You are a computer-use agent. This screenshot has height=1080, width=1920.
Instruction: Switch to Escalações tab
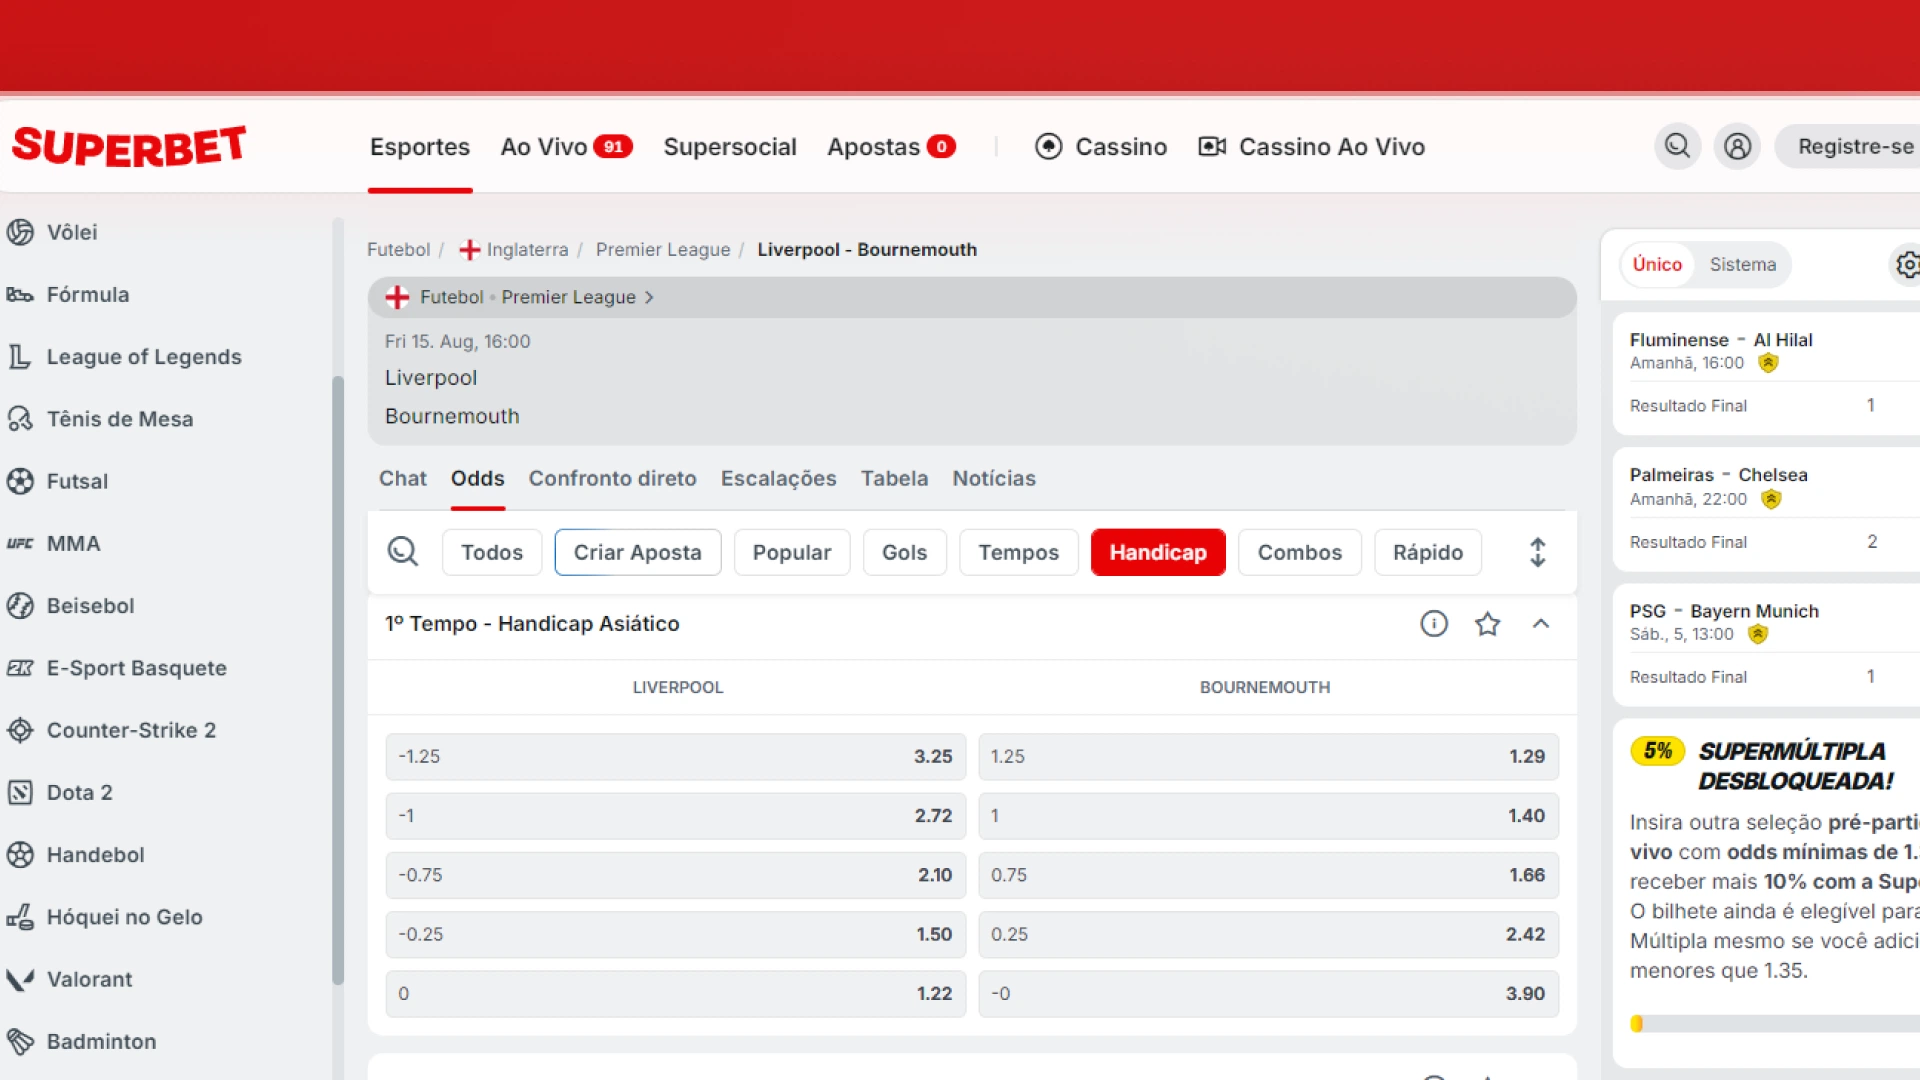point(778,479)
